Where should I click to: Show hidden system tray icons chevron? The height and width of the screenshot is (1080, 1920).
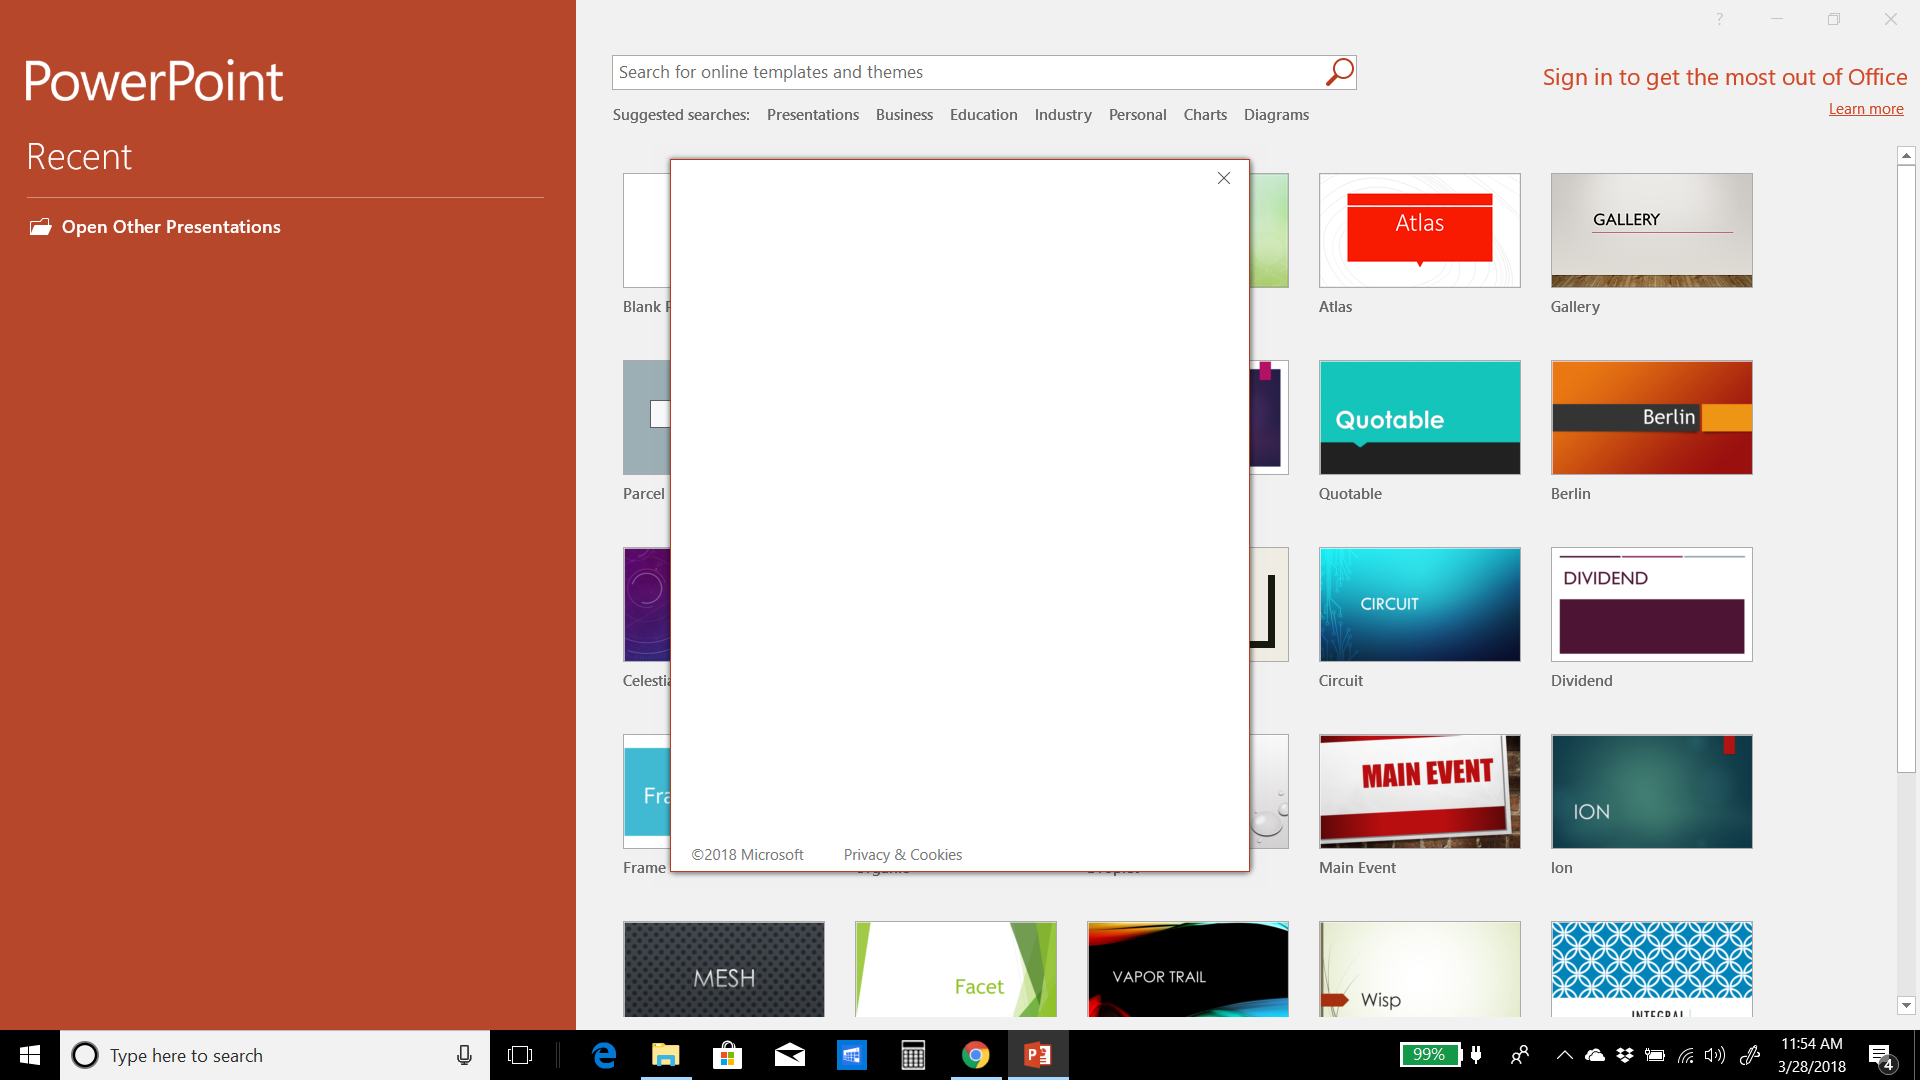coord(1564,1055)
